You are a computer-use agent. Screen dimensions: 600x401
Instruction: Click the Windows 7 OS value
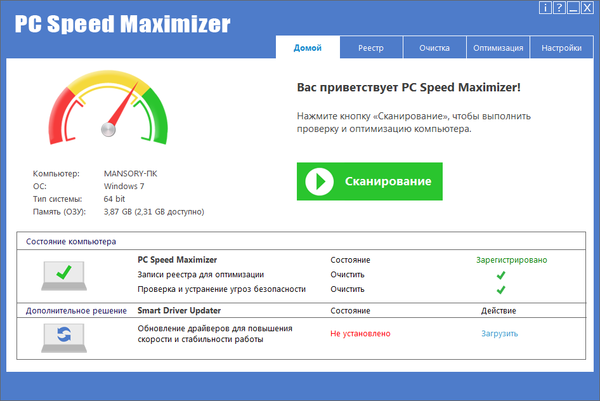point(124,186)
